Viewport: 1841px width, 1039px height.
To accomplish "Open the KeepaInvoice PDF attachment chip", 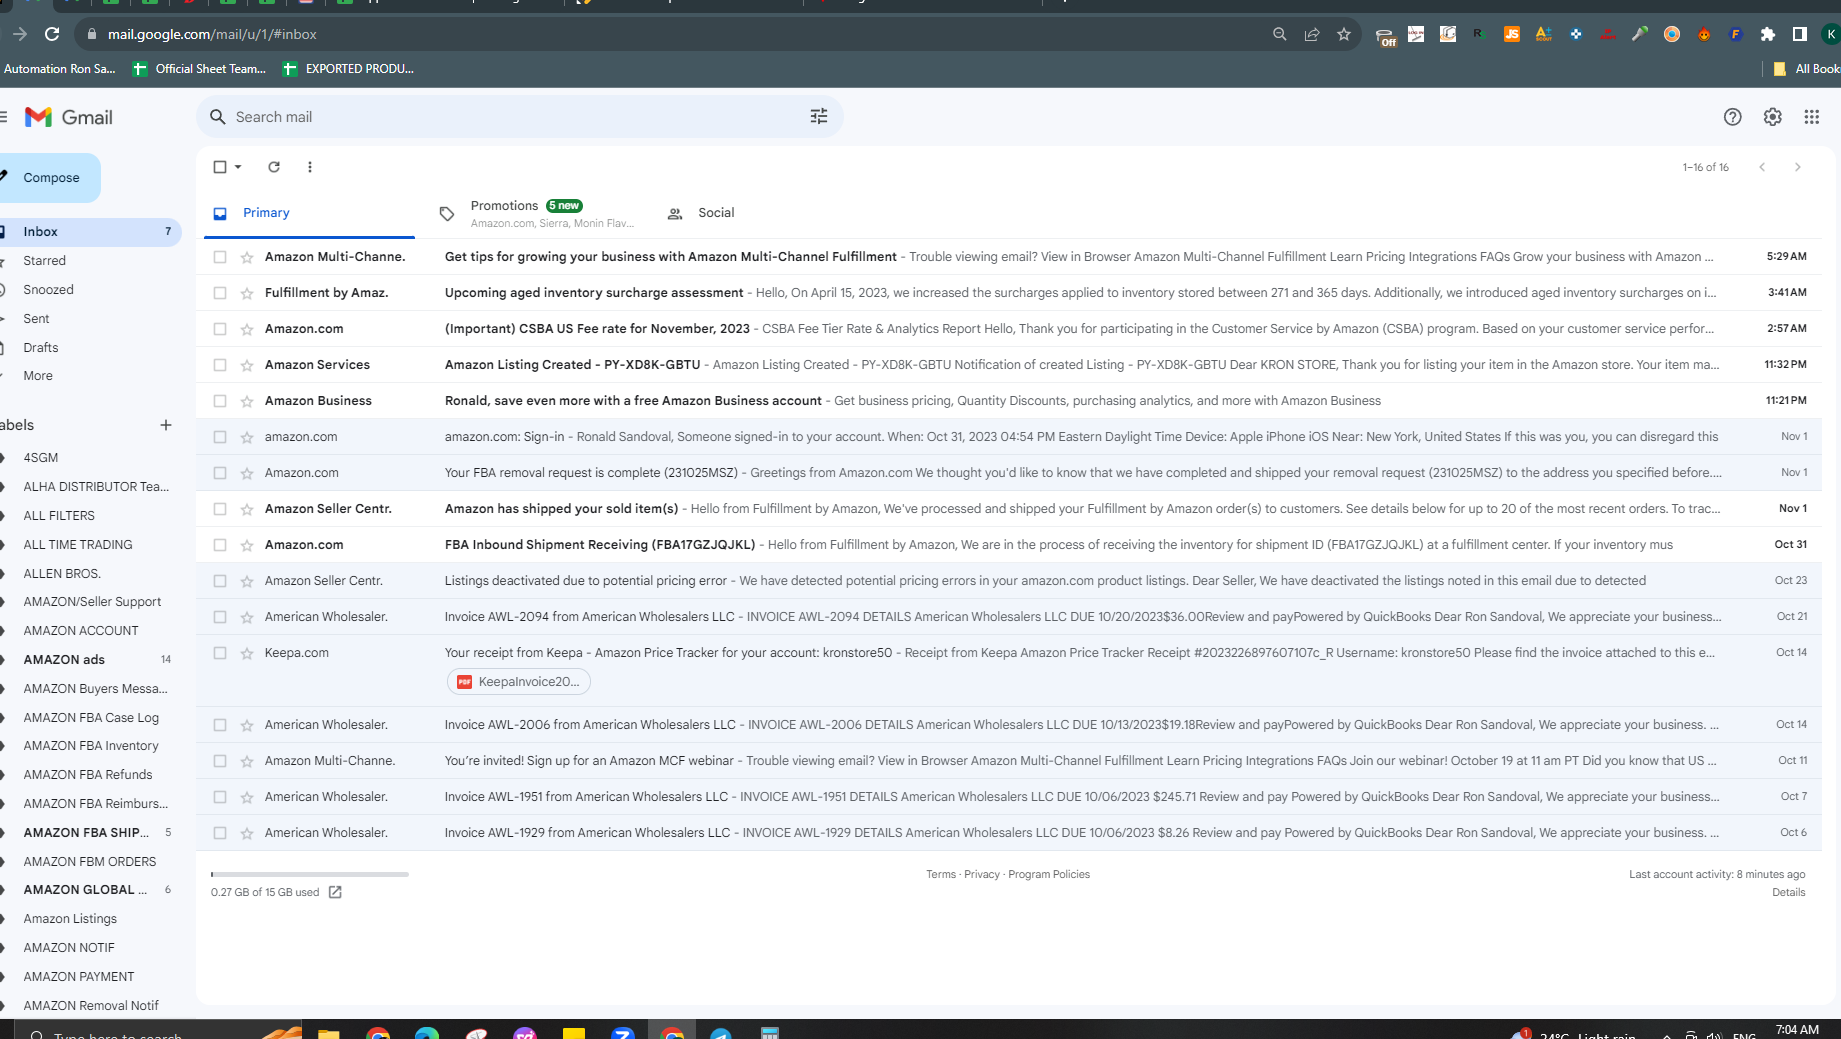I will click(x=518, y=682).
